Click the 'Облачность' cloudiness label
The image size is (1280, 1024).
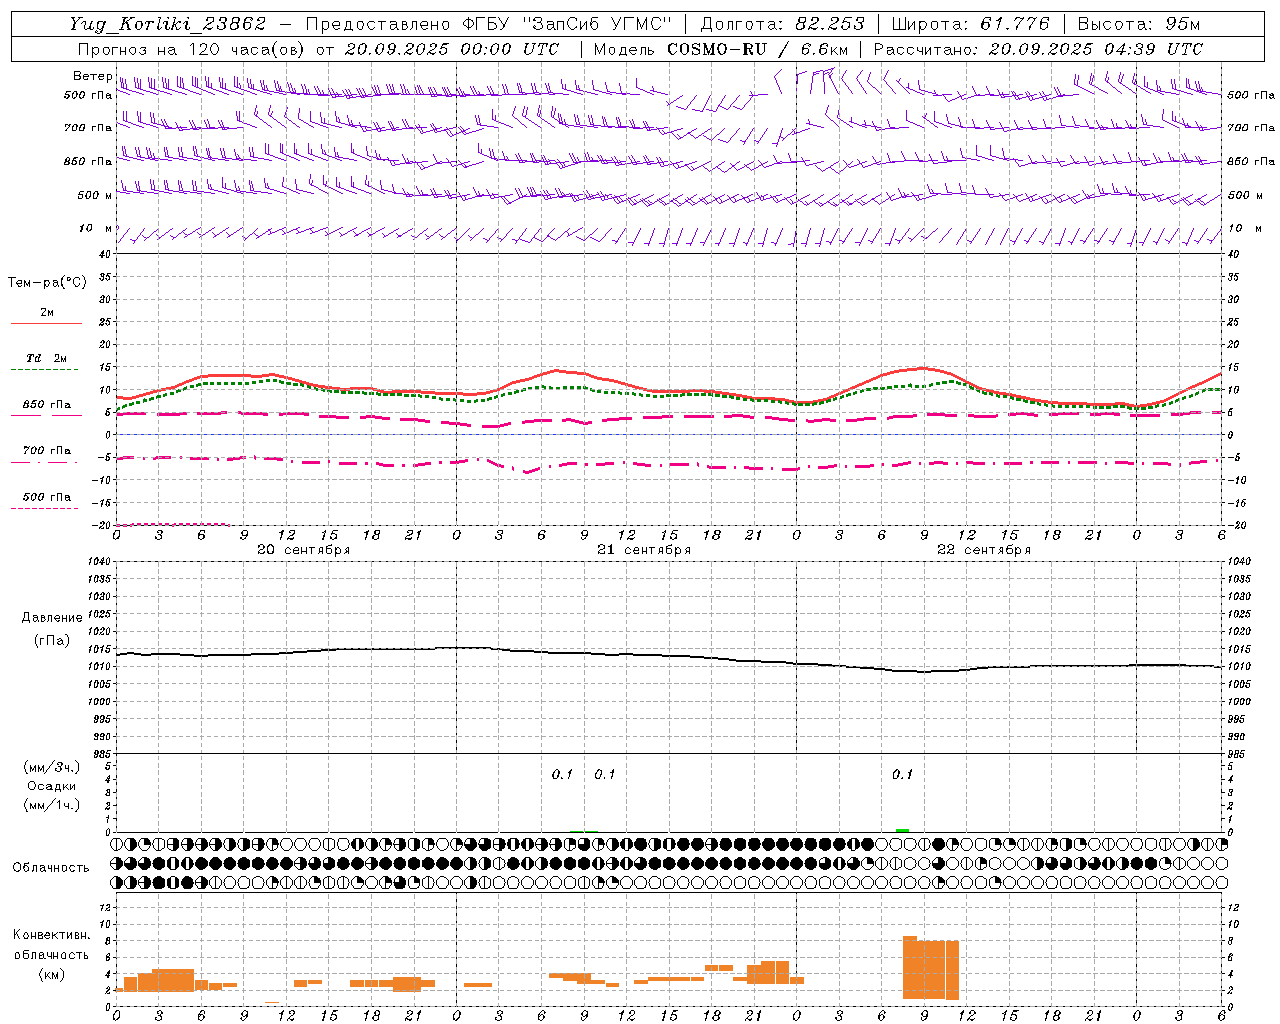51,868
